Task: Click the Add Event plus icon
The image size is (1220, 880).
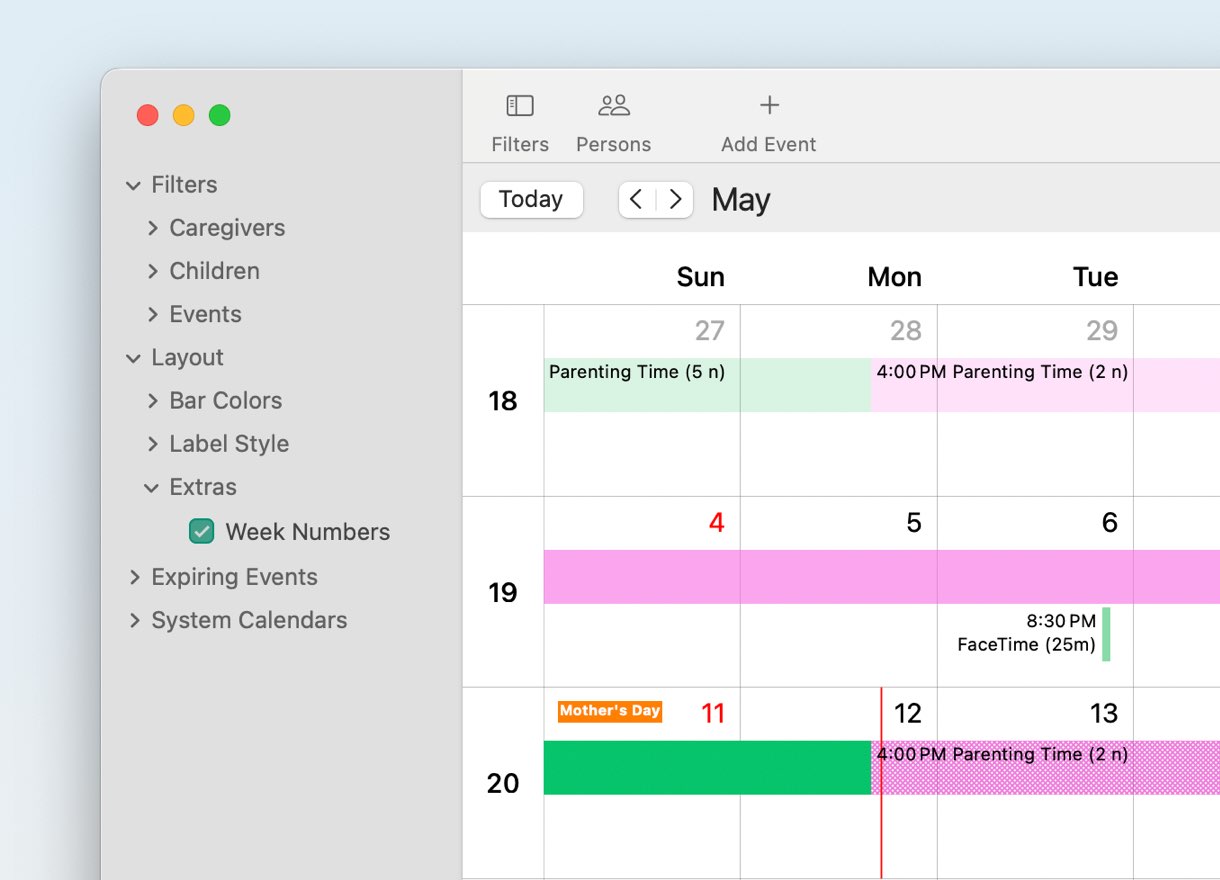Action: 769,105
